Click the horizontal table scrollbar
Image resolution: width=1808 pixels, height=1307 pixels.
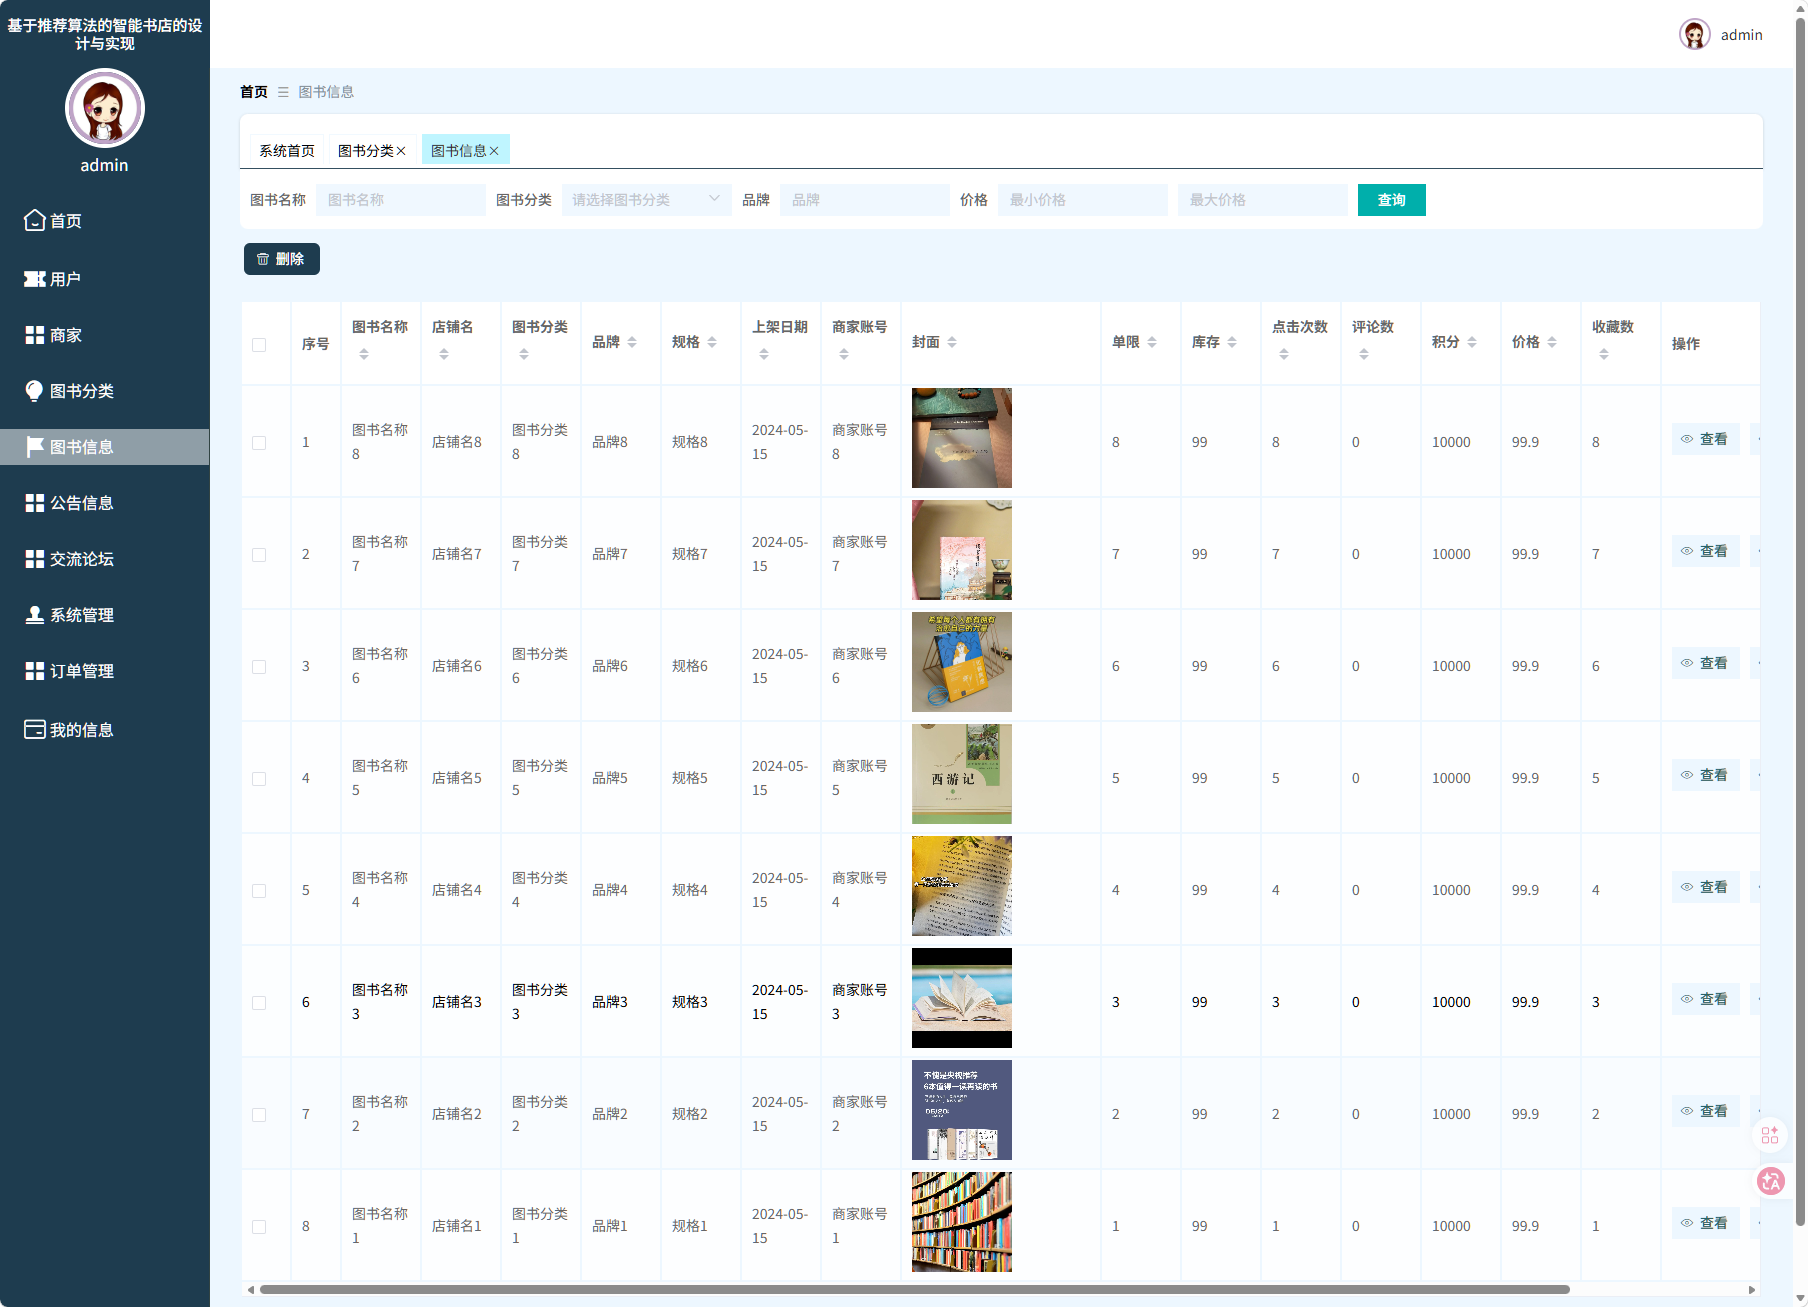coord(914,1289)
